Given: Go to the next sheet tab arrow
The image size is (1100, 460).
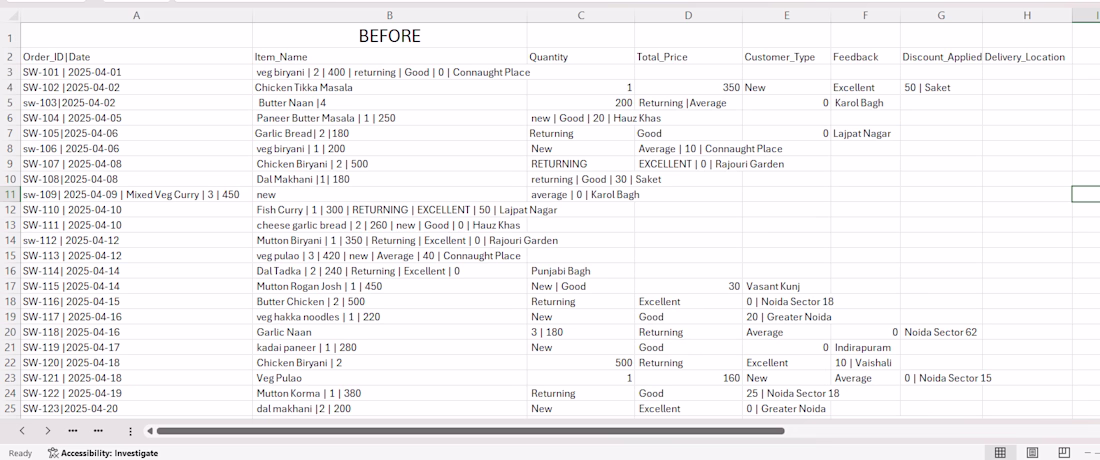Looking at the screenshot, I should pos(48,431).
